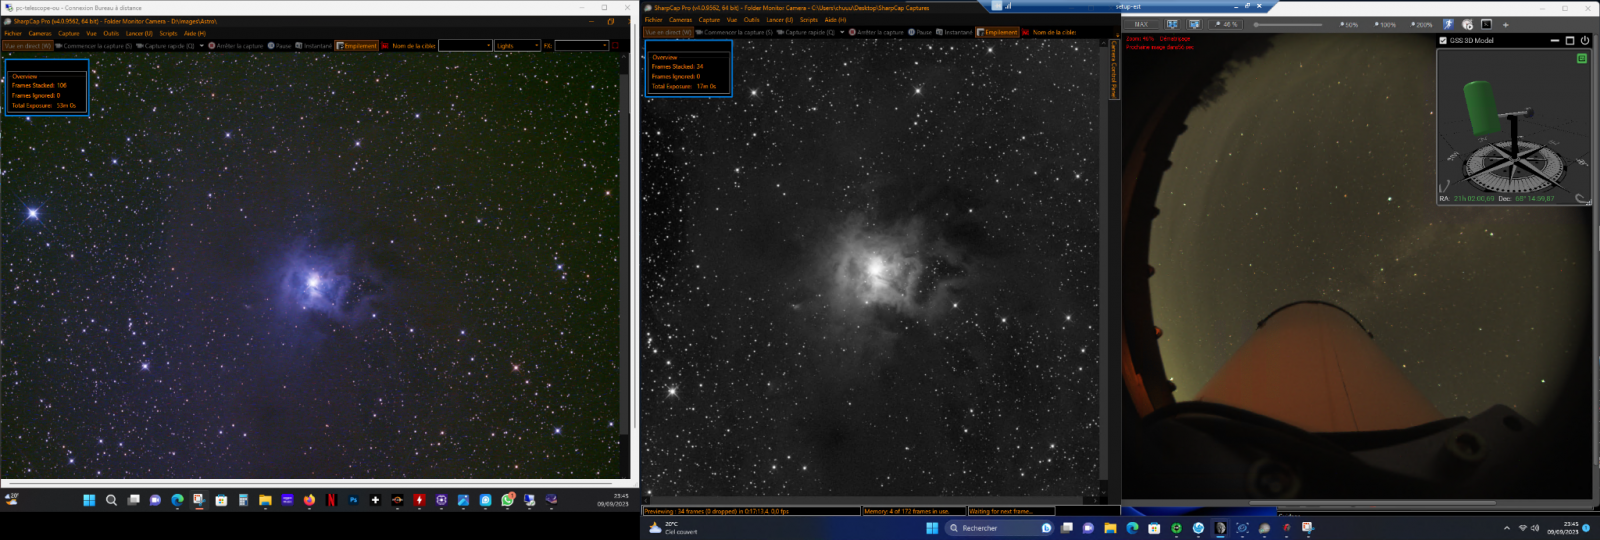The width and height of the screenshot is (1600, 540).
Task: Click Pause in the left SharpCap toolbar
Action: [280, 46]
